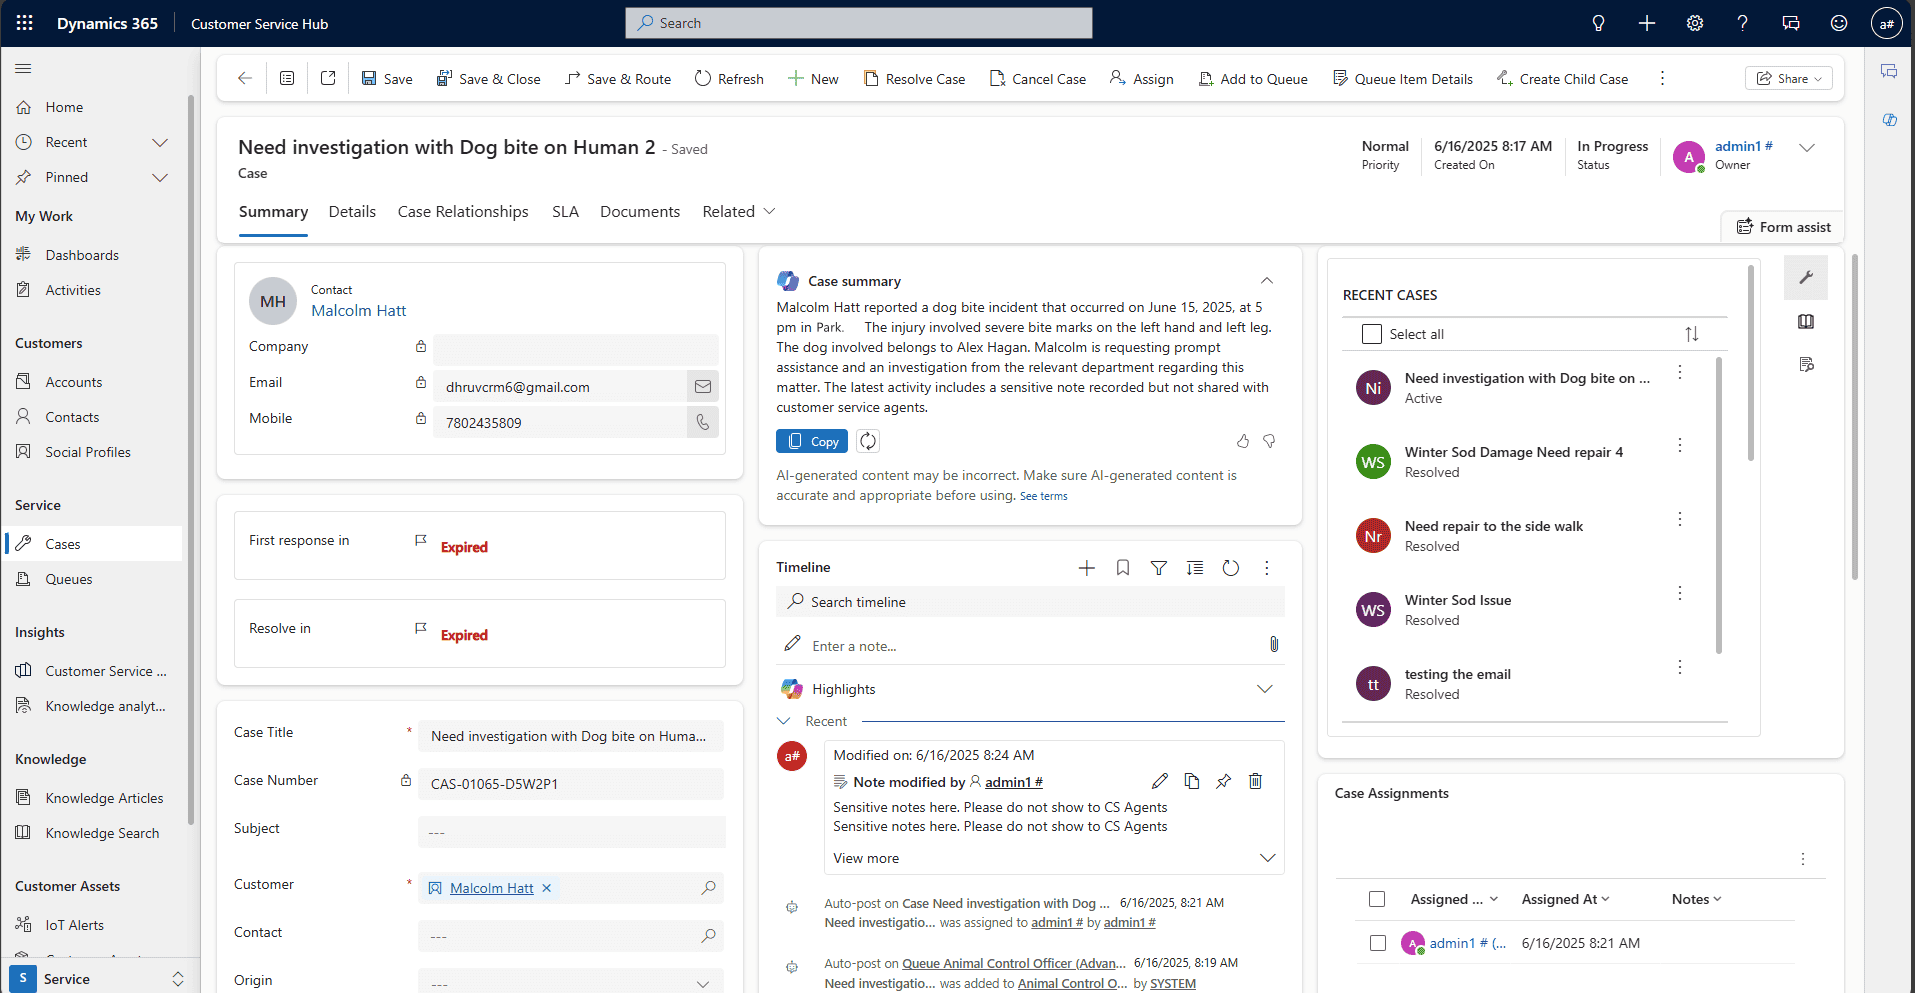The height and width of the screenshot is (993, 1915).
Task: Add a timeline record with plus icon
Action: [1086, 568]
